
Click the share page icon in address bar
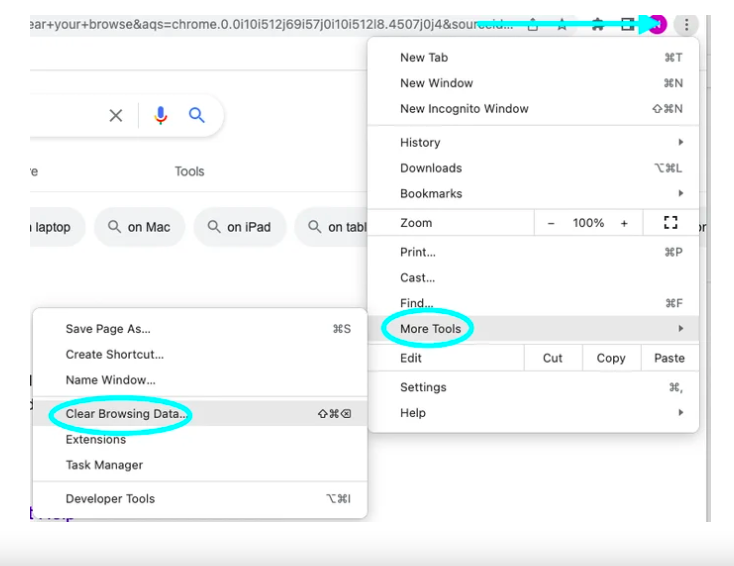point(533,24)
